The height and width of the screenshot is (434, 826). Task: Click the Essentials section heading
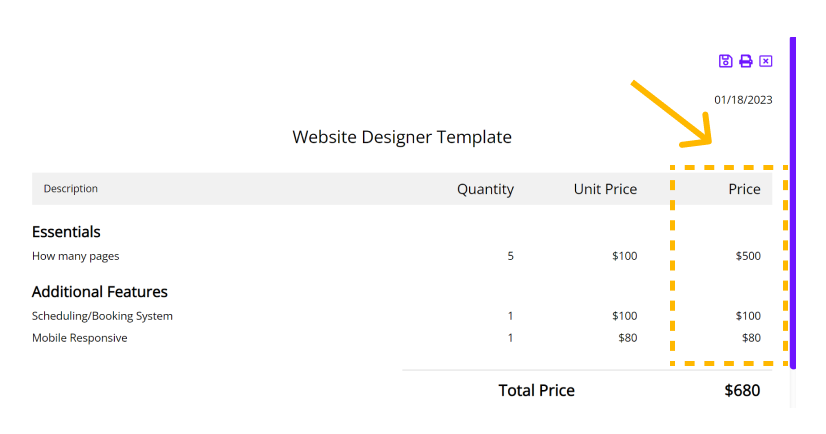click(x=66, y=232)
